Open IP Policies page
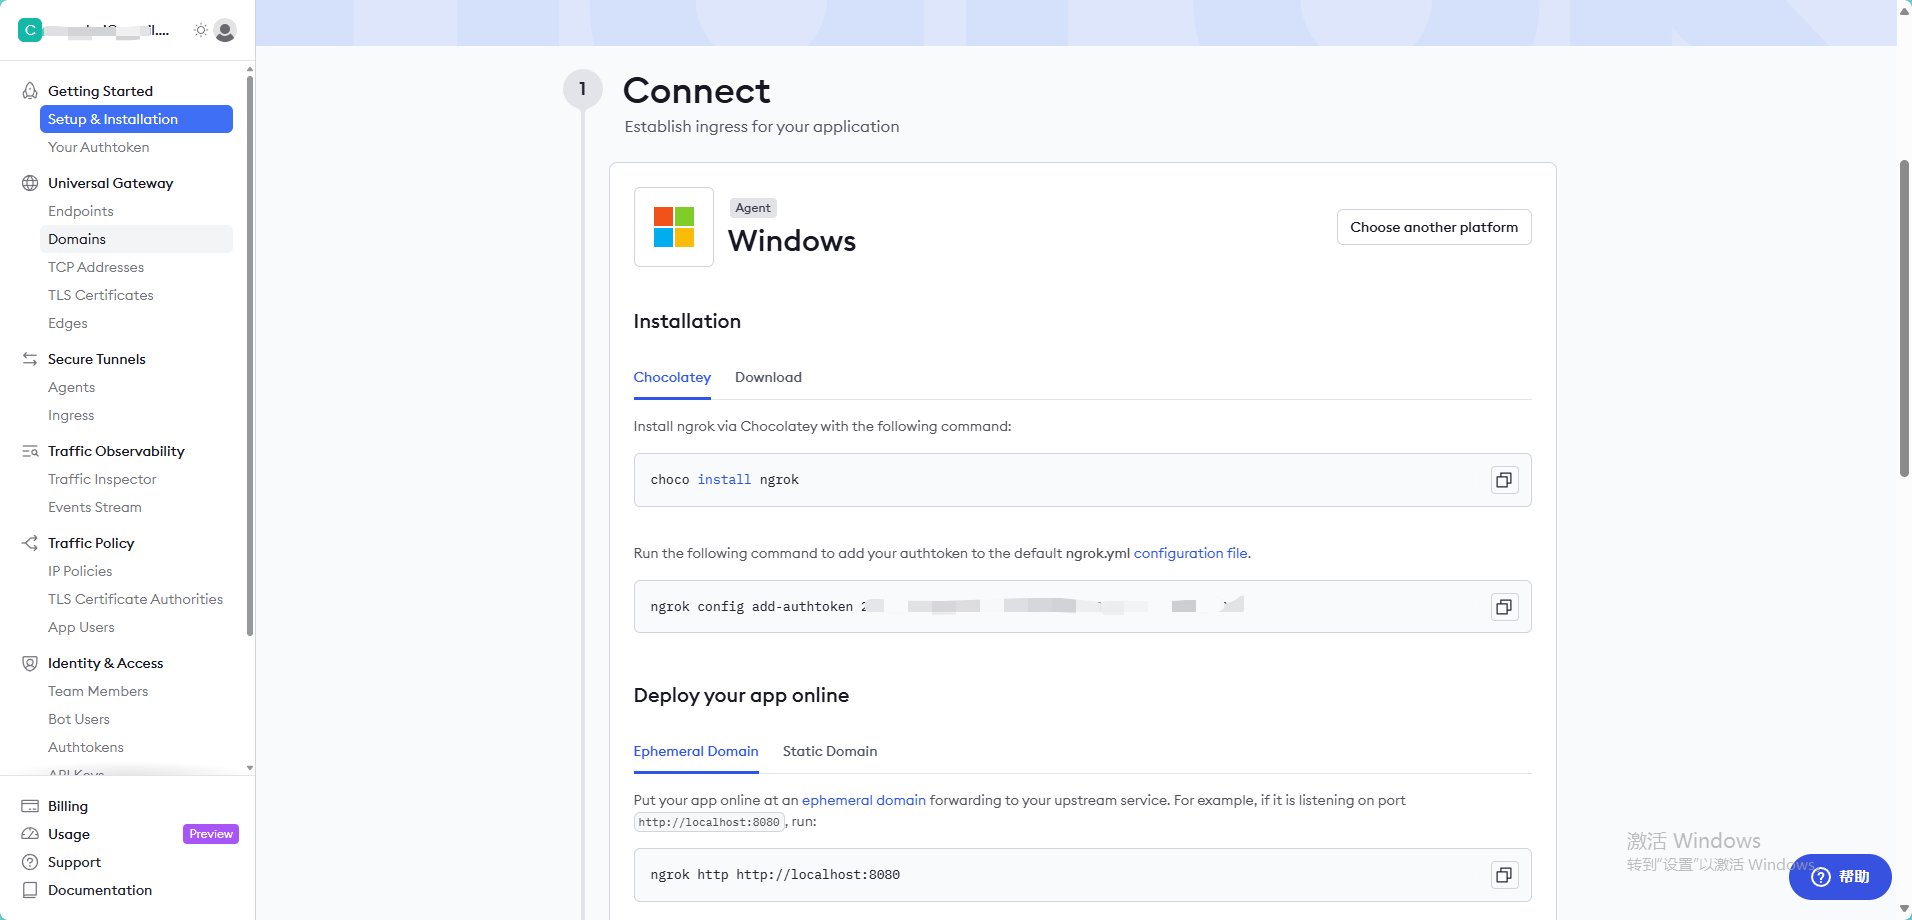The width and height of the screenshot is (1912, 920). point(80,571)
